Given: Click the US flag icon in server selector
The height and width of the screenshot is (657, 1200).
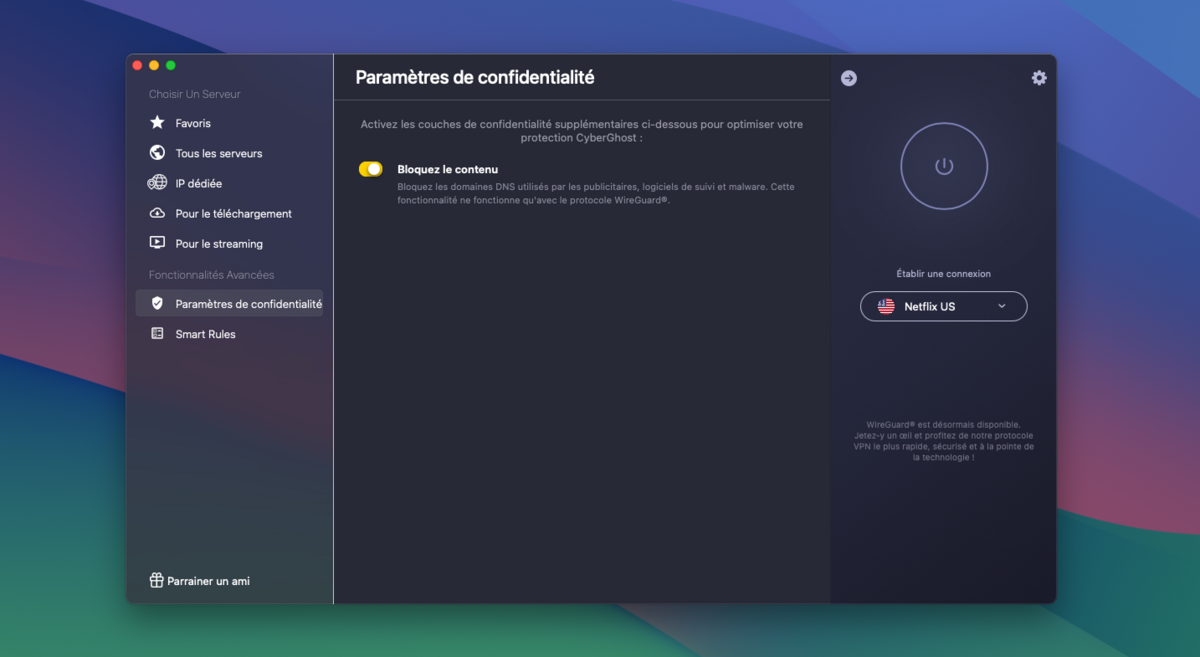Looking at the screenshot, I should tap(886, 306).
